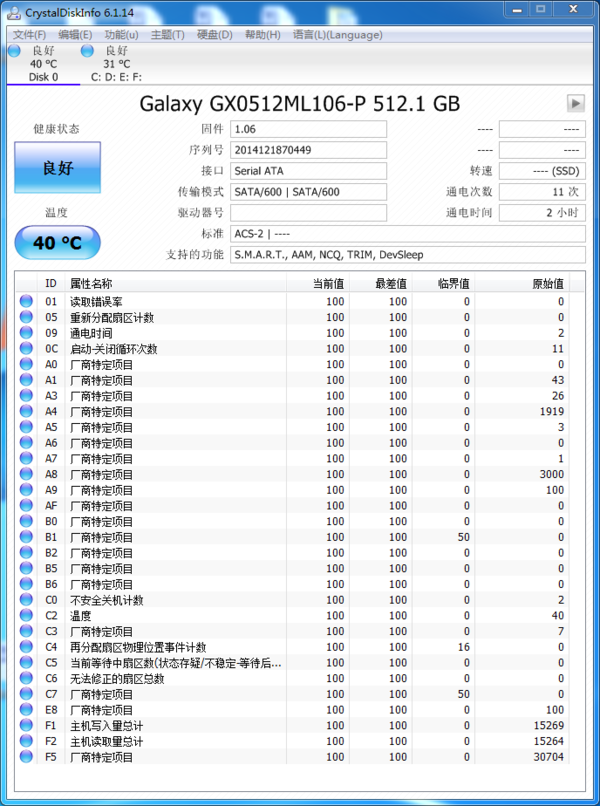Viewport: 600px width, 806px height.
Task: Click status icon of row F5
Action: click(26, 756)
